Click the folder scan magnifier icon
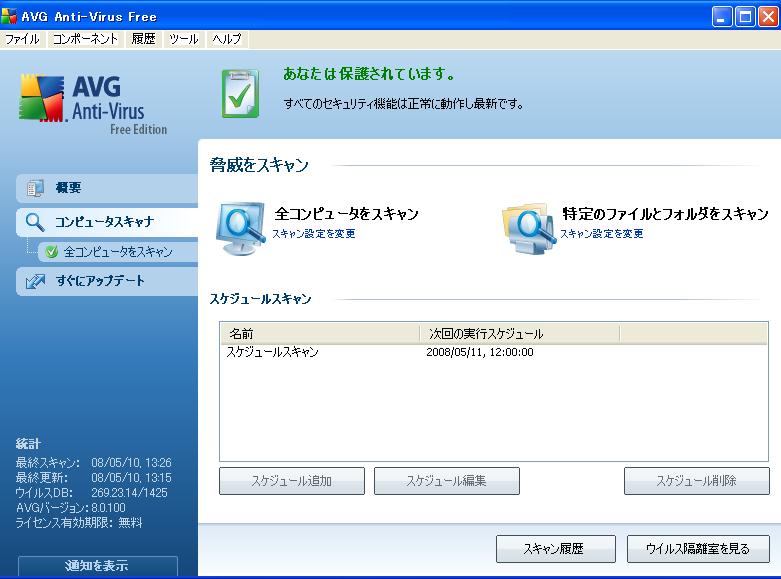Image resolution: width=781 pixels, height=579 pixels. tap(528, 228)
